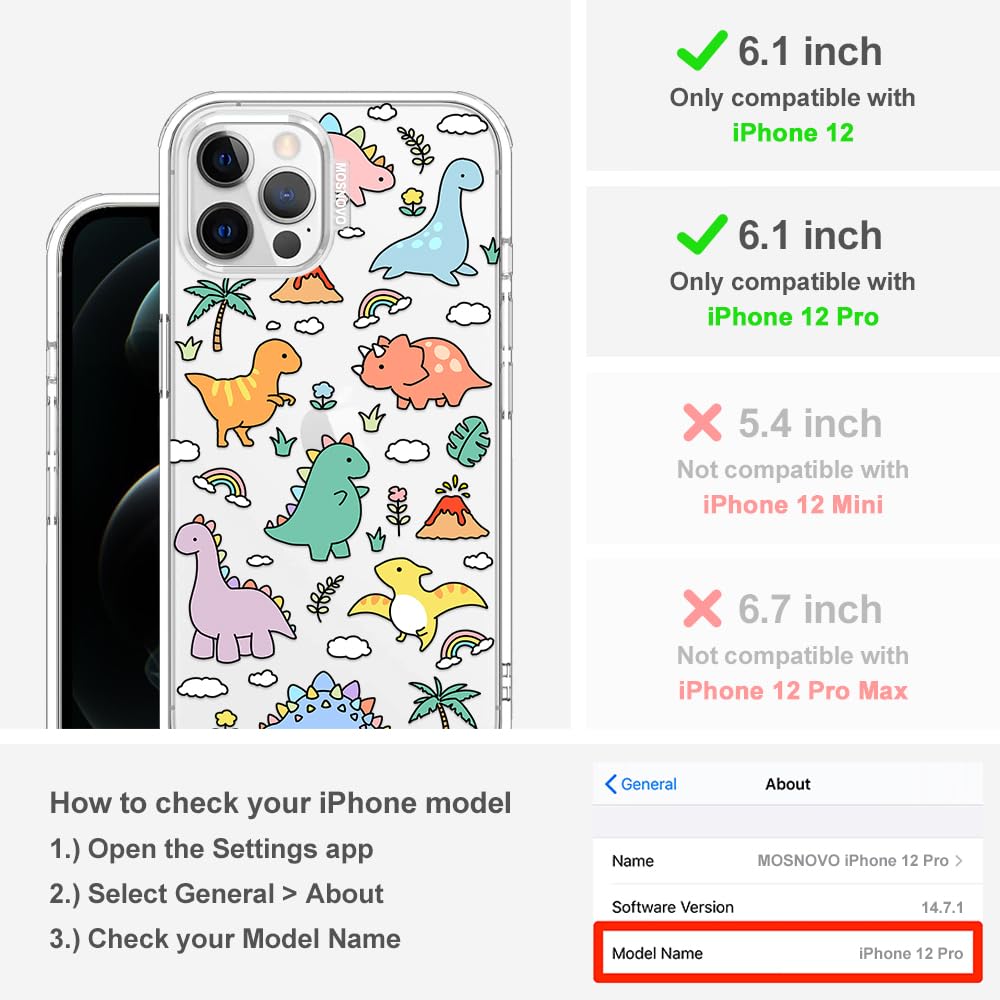Click the orange triceratops illustration
1000x1000 pixels.
pos(422,371)
